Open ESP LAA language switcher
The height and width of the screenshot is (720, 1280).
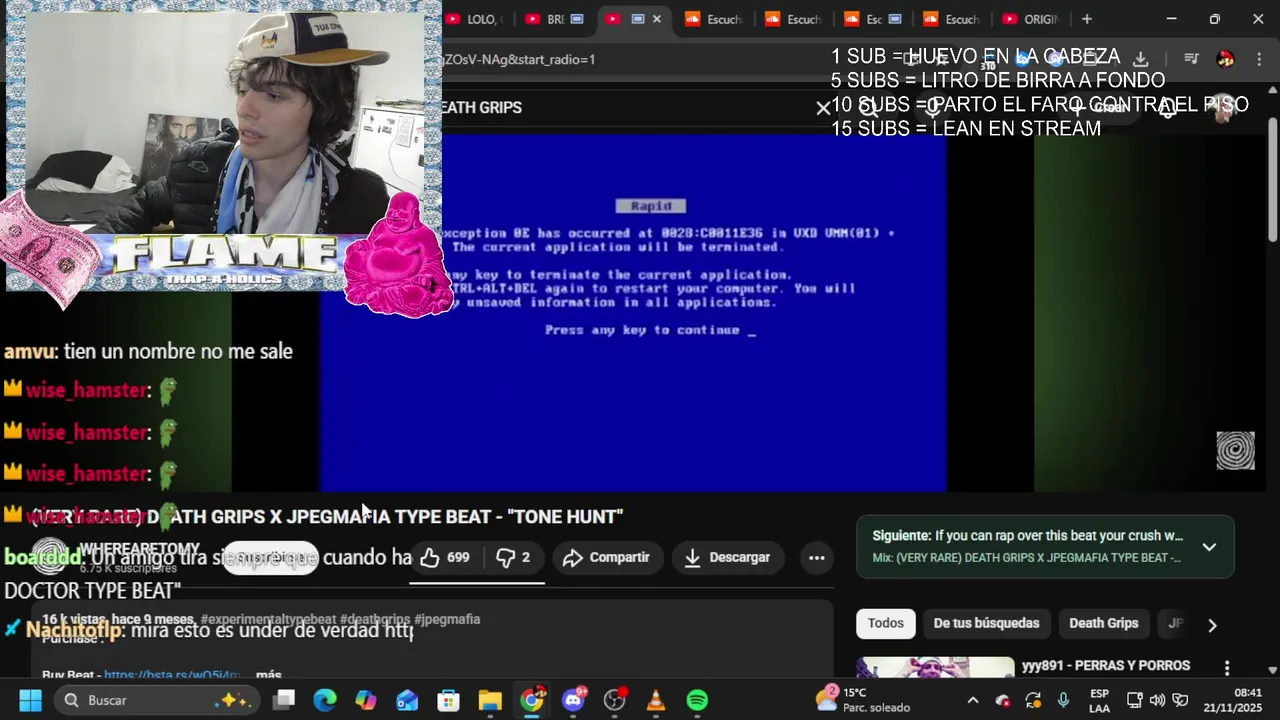(1099, 700)
